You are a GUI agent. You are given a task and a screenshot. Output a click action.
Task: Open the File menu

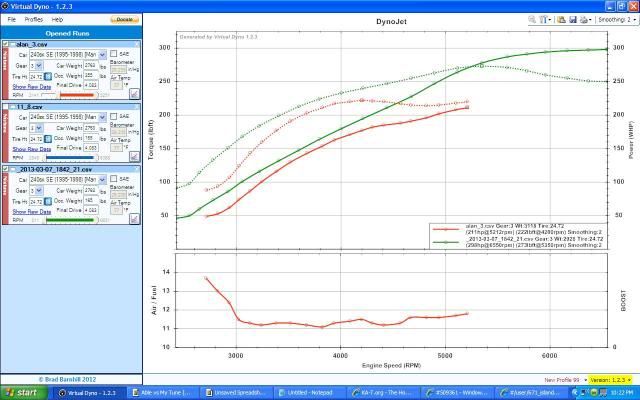tap(11, 19)
